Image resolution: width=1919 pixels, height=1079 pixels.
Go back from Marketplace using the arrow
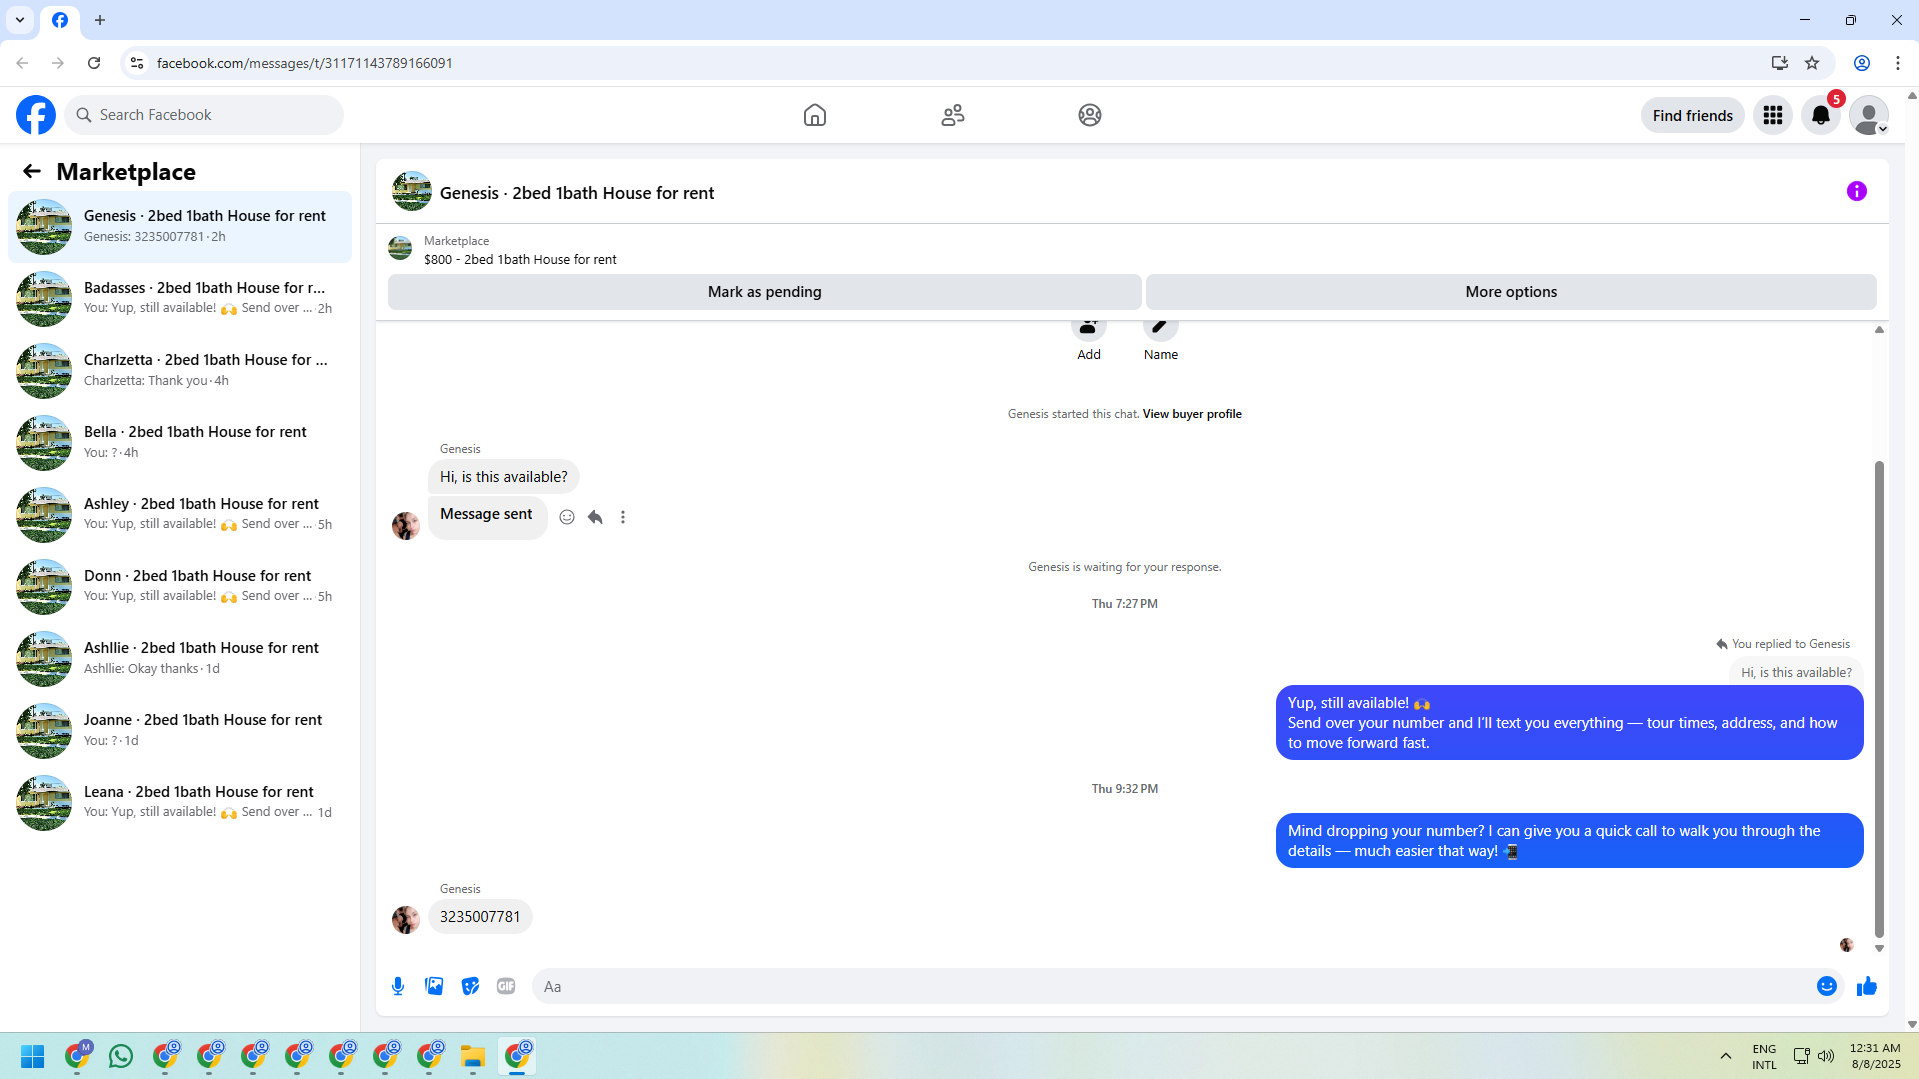point(32,171)
